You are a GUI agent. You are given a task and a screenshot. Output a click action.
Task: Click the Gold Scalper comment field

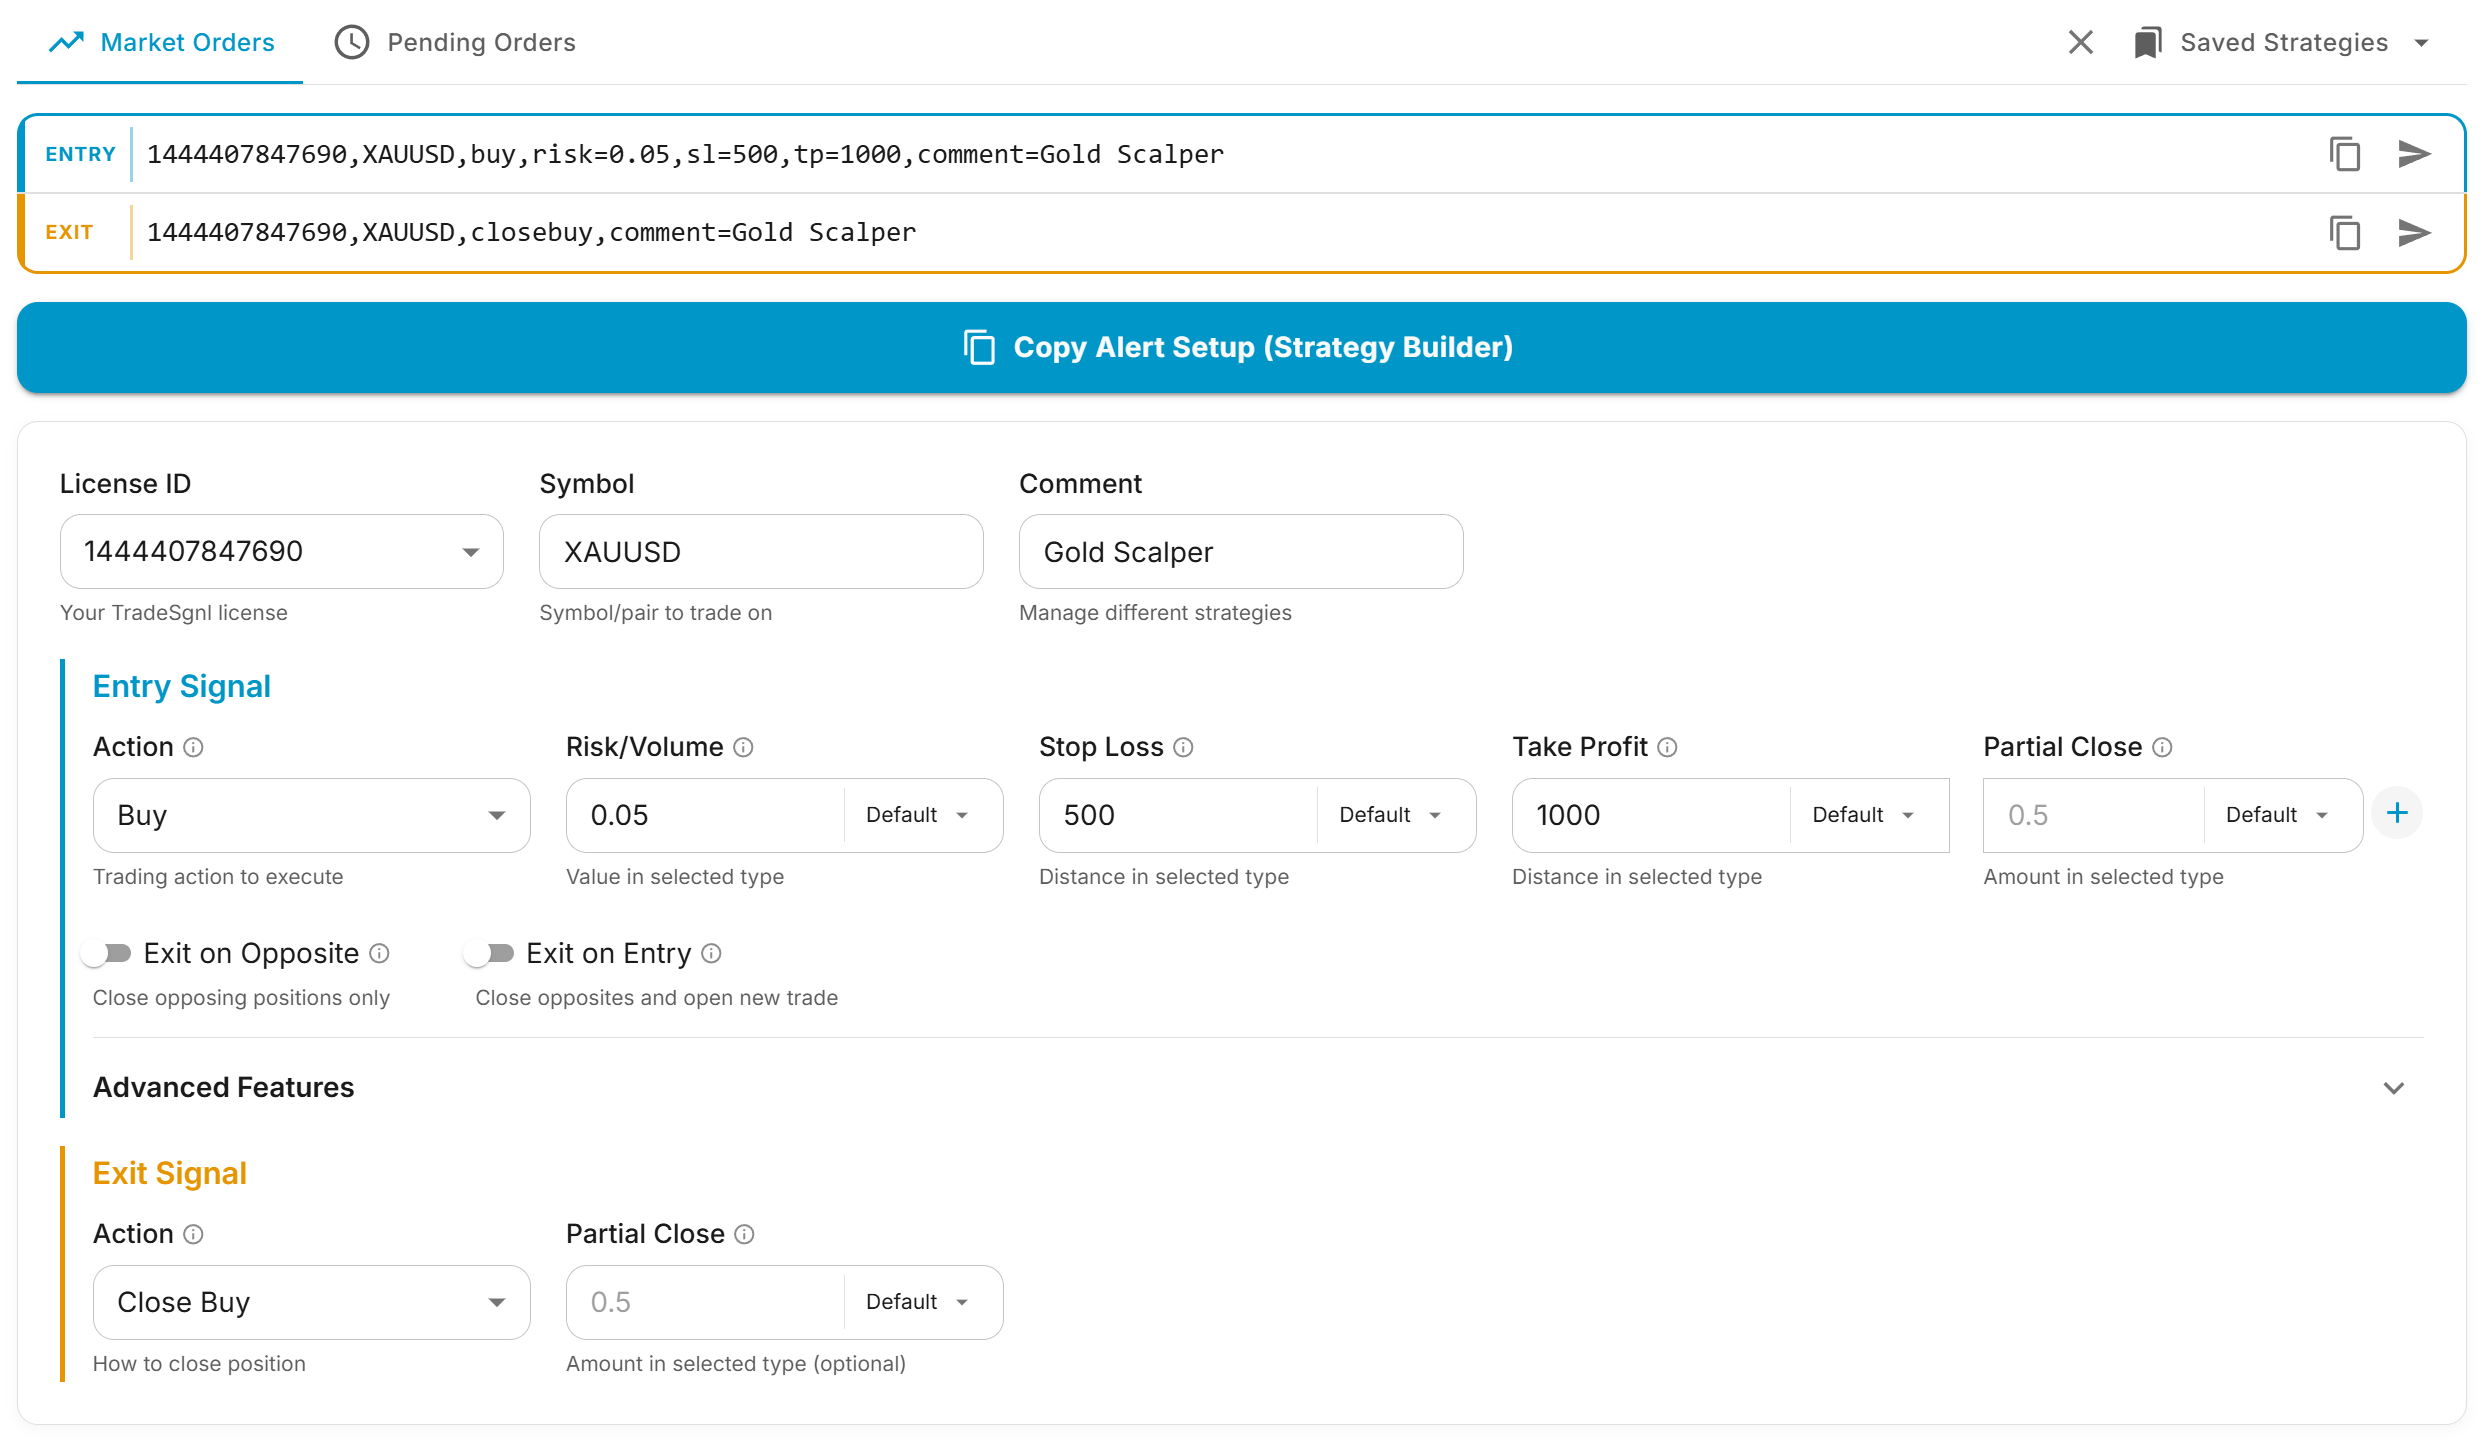pyautogui.click(x=1240, y=551)
